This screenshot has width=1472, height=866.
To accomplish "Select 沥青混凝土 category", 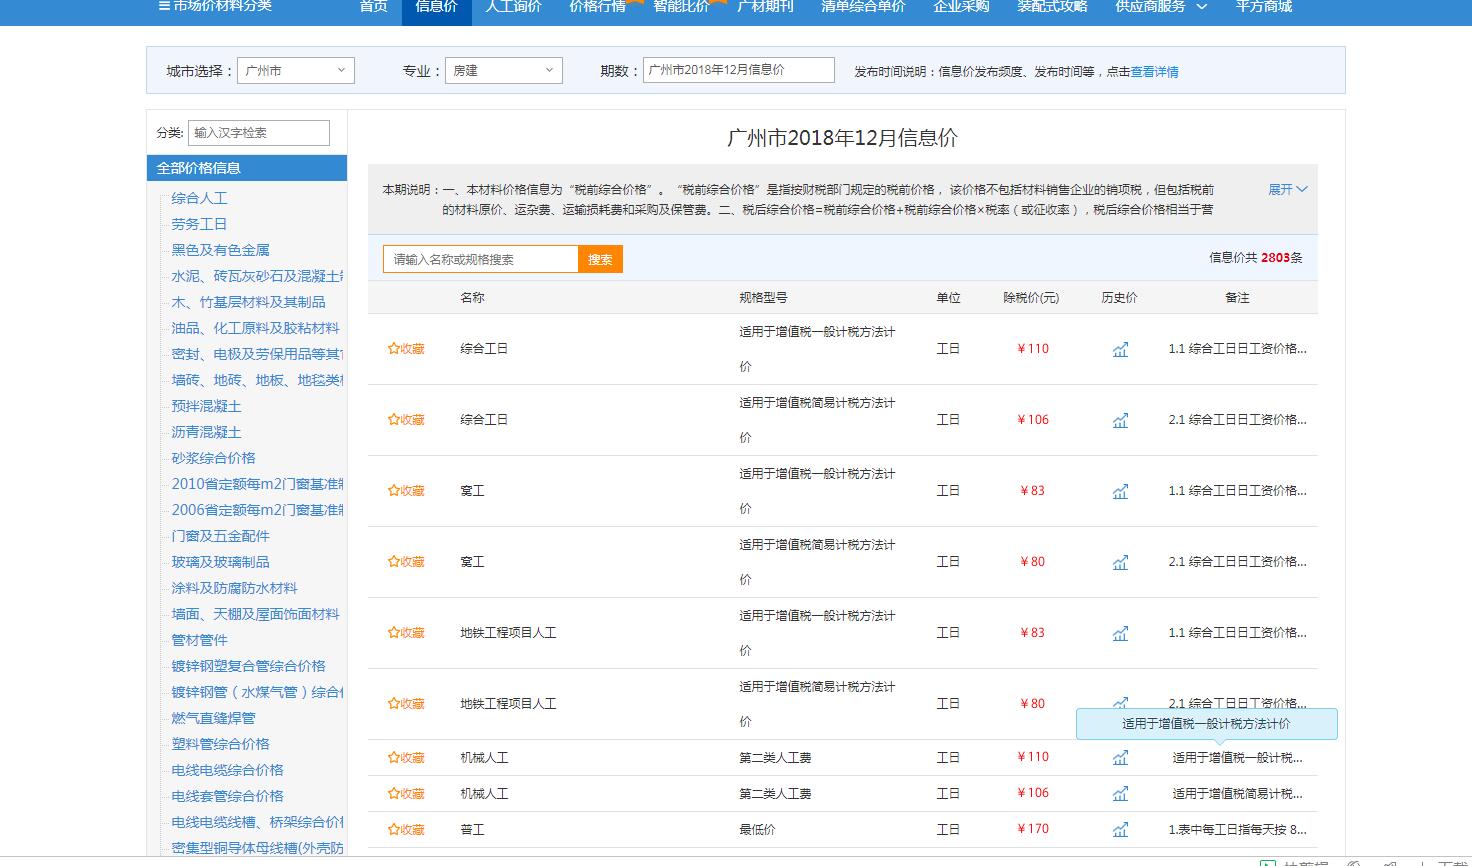I will click(206, 432).
